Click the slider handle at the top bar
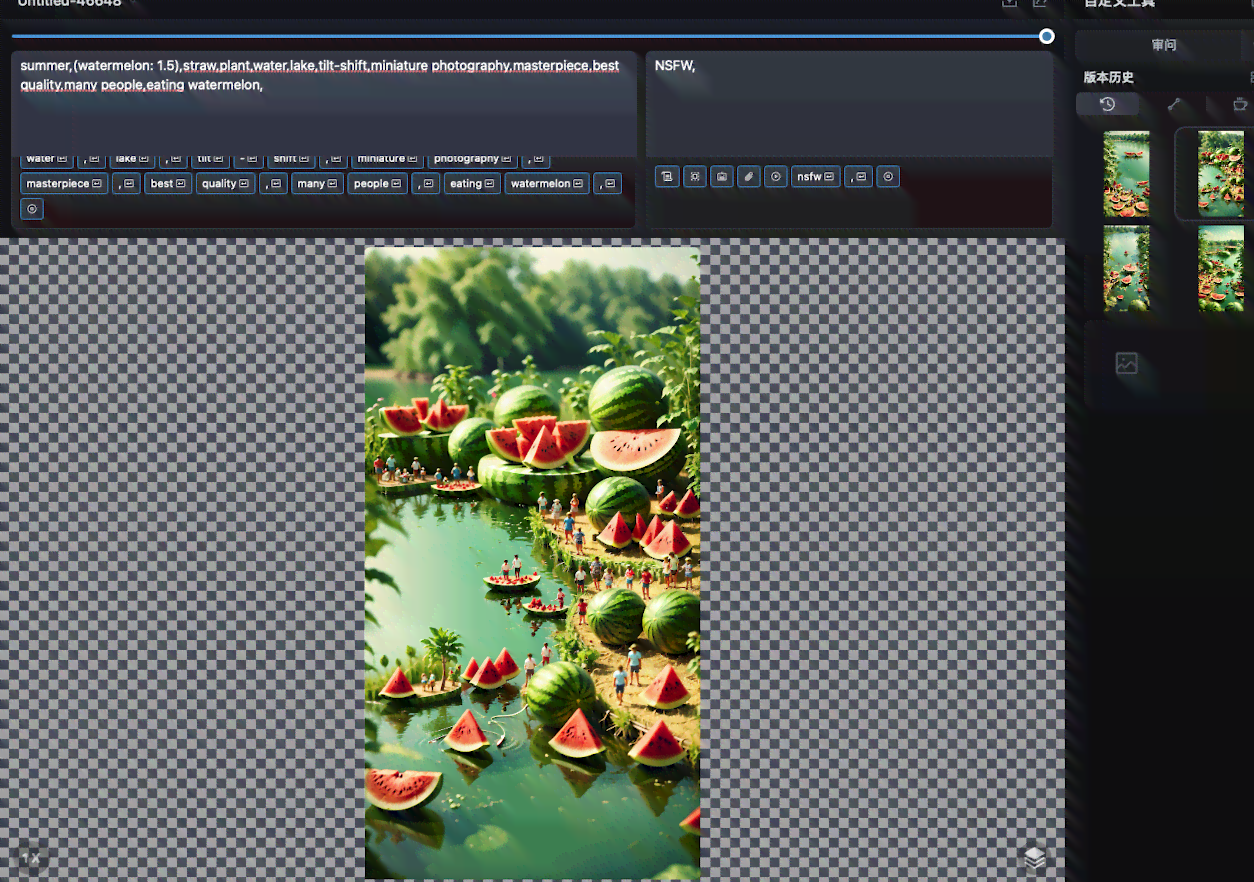This screenshot has height=882, width=1254. 1047,36
